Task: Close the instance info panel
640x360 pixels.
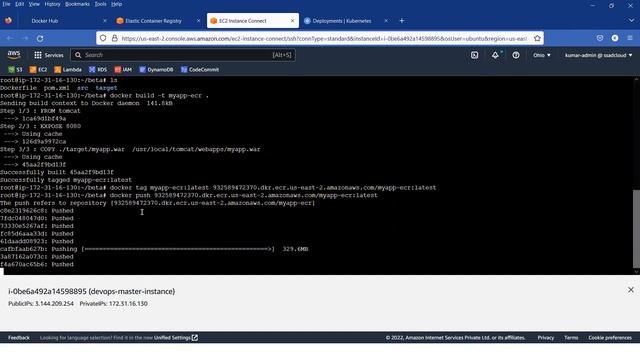Action: pos(631,290)
